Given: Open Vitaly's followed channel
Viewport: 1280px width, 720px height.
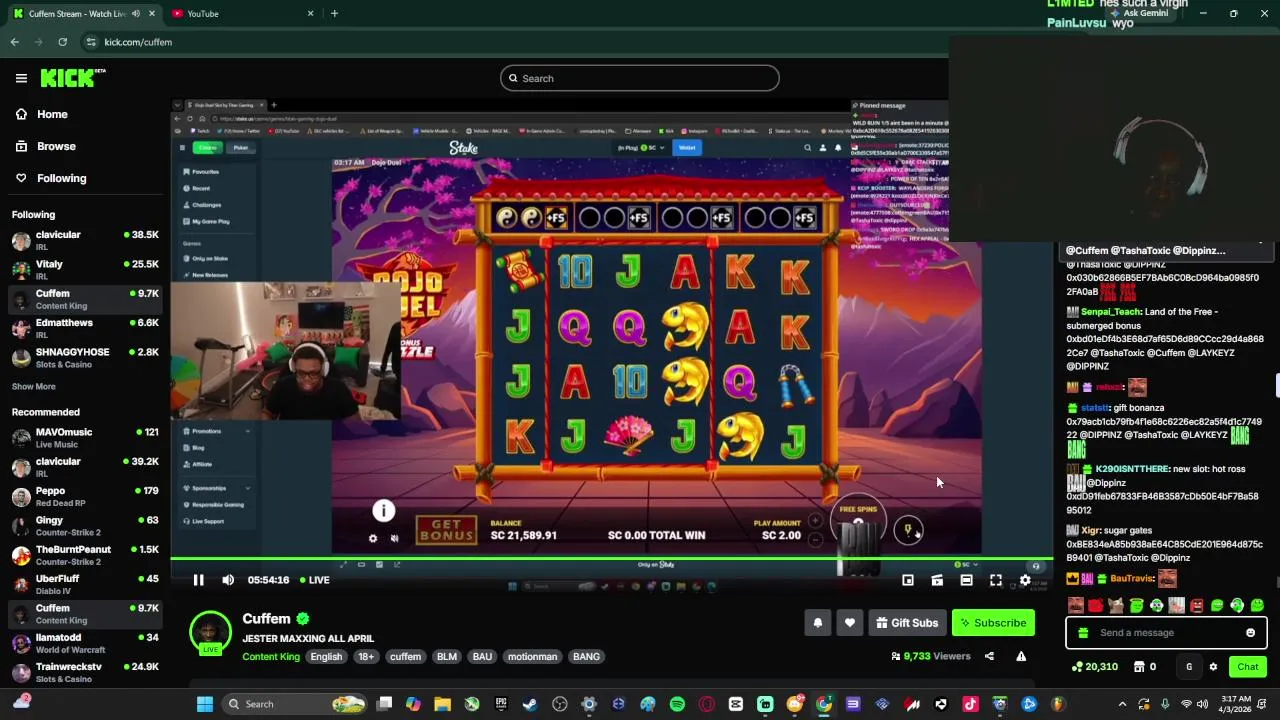Looking at the screenshot, I should click(85, 270).
